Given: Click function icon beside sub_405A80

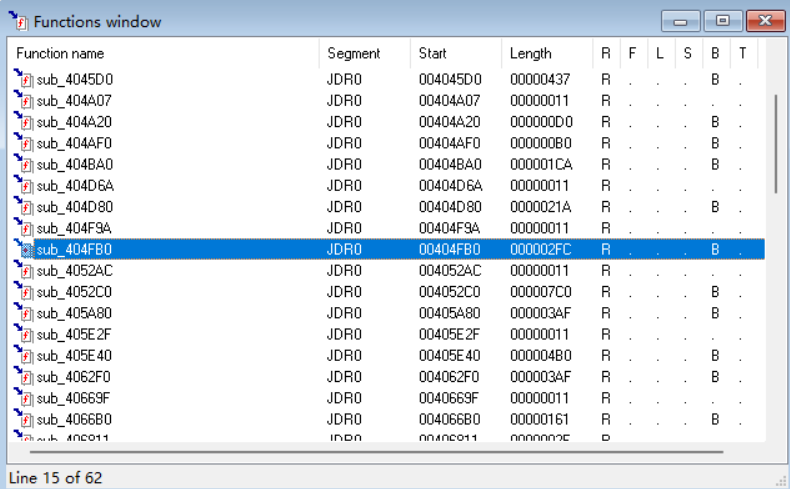Looking at the screenshot, I should click(x=23, y=313).
